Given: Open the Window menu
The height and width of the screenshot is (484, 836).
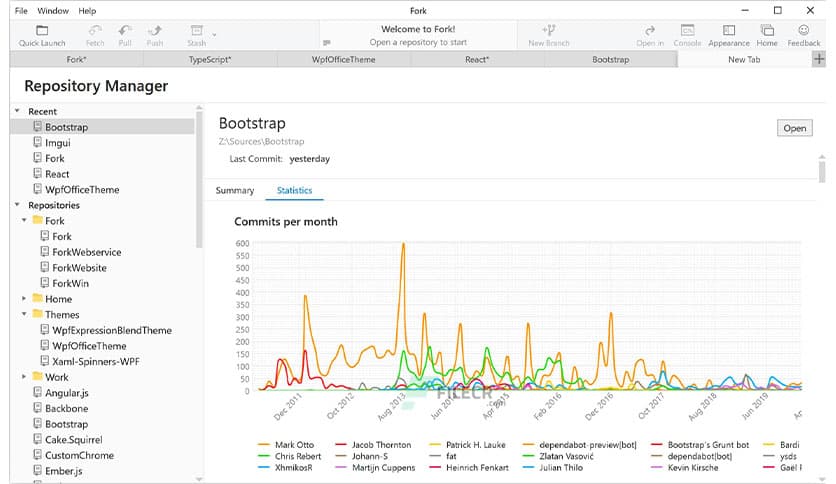Looking at the screenshot, I should click(x=53, y=10).
